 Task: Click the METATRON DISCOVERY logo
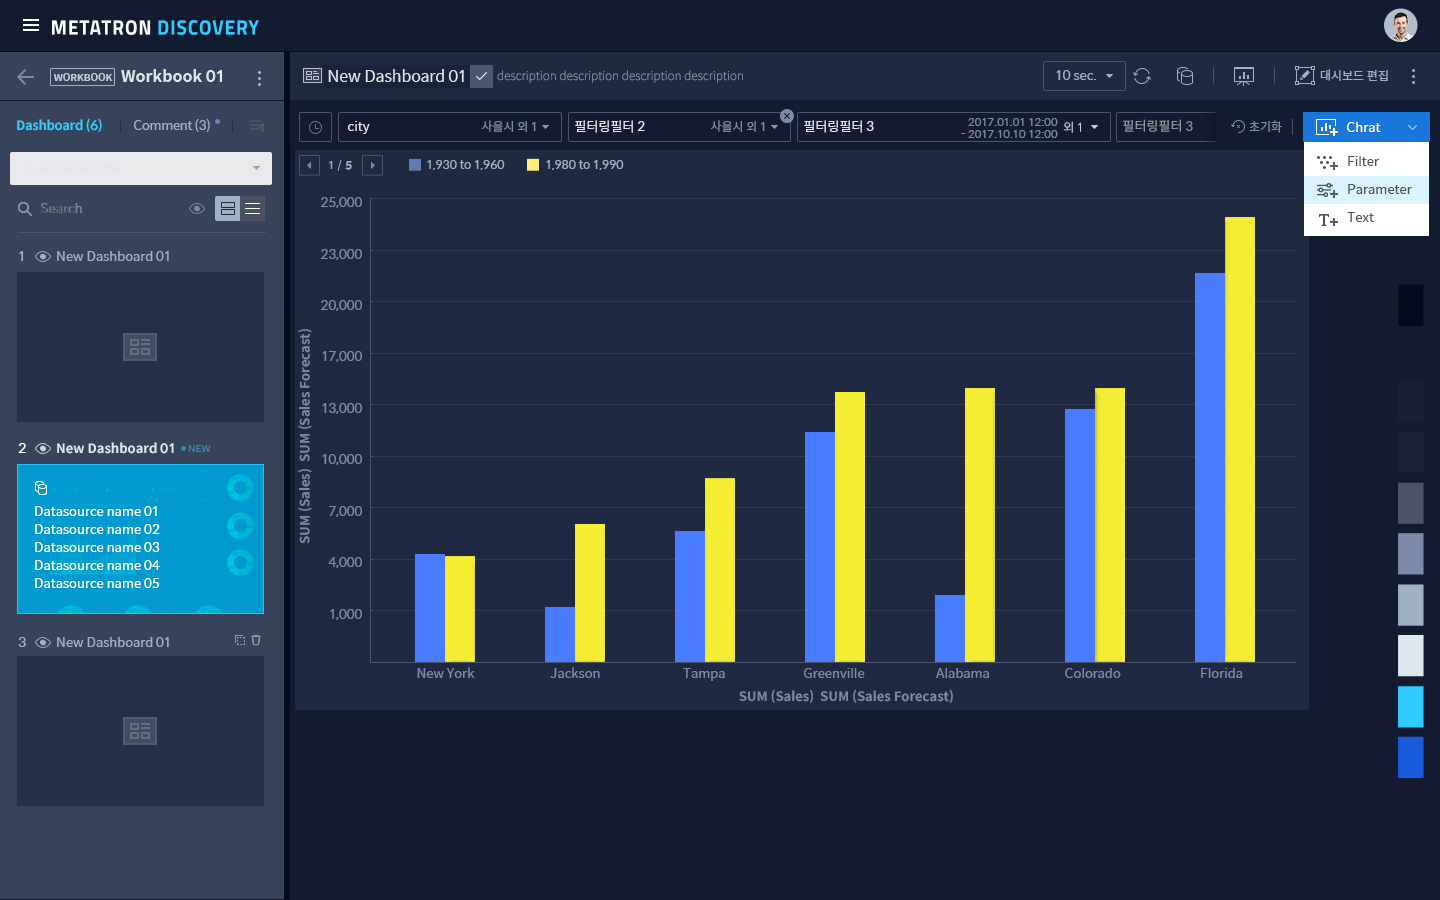[x=155, y=27]
